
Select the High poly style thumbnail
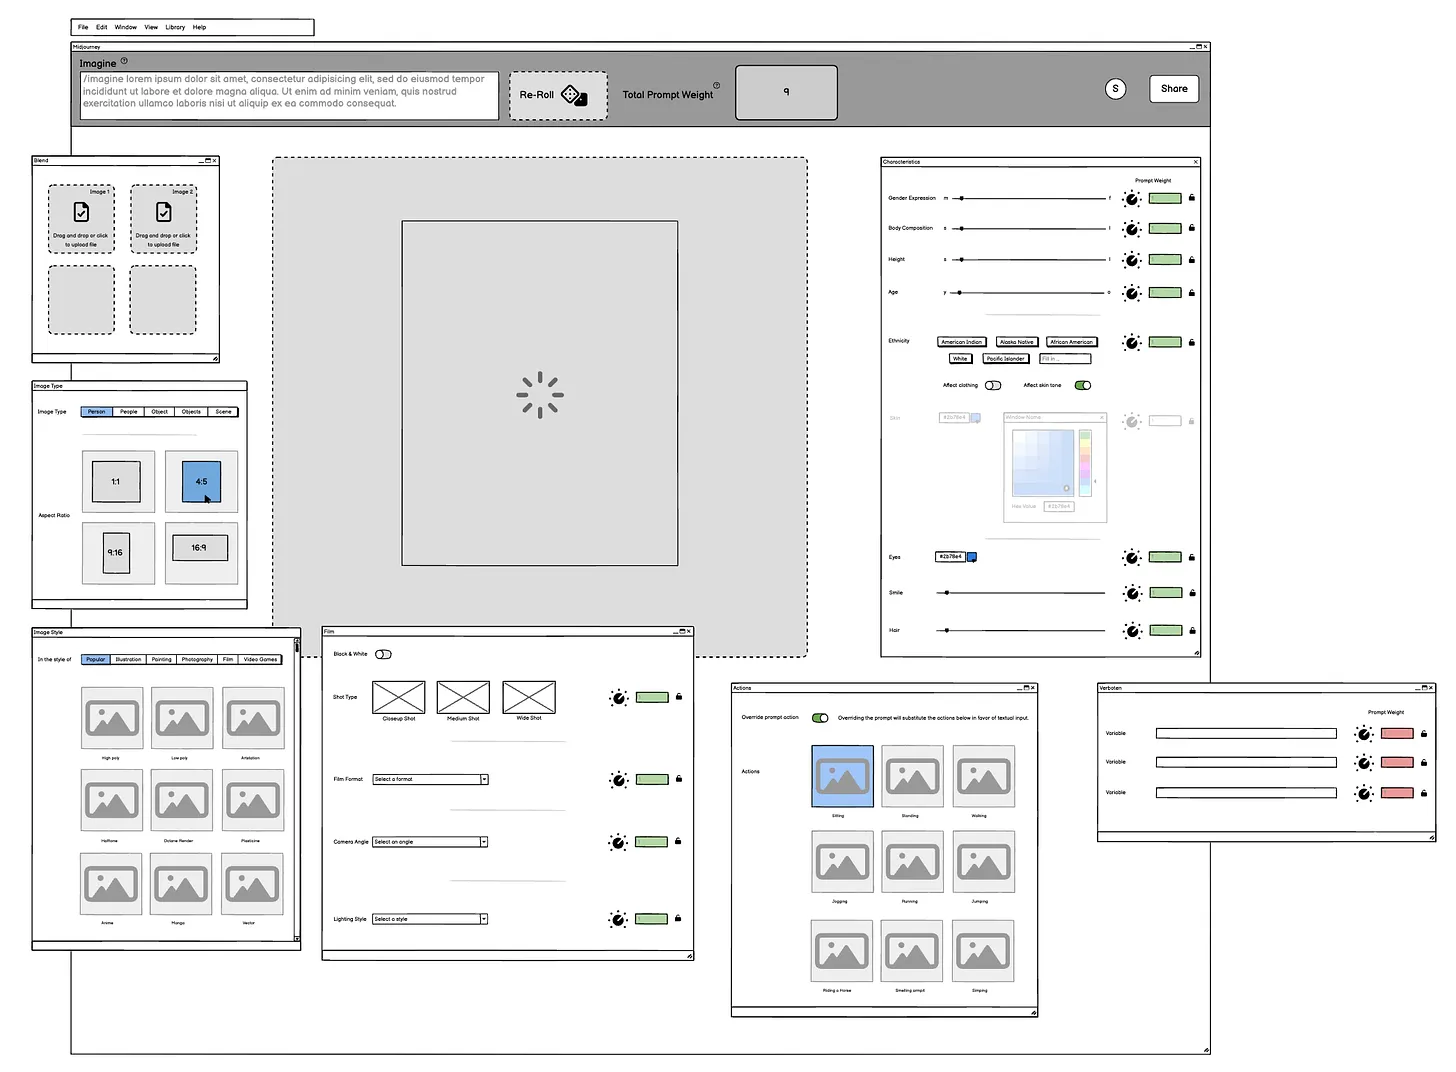point(111,718)
